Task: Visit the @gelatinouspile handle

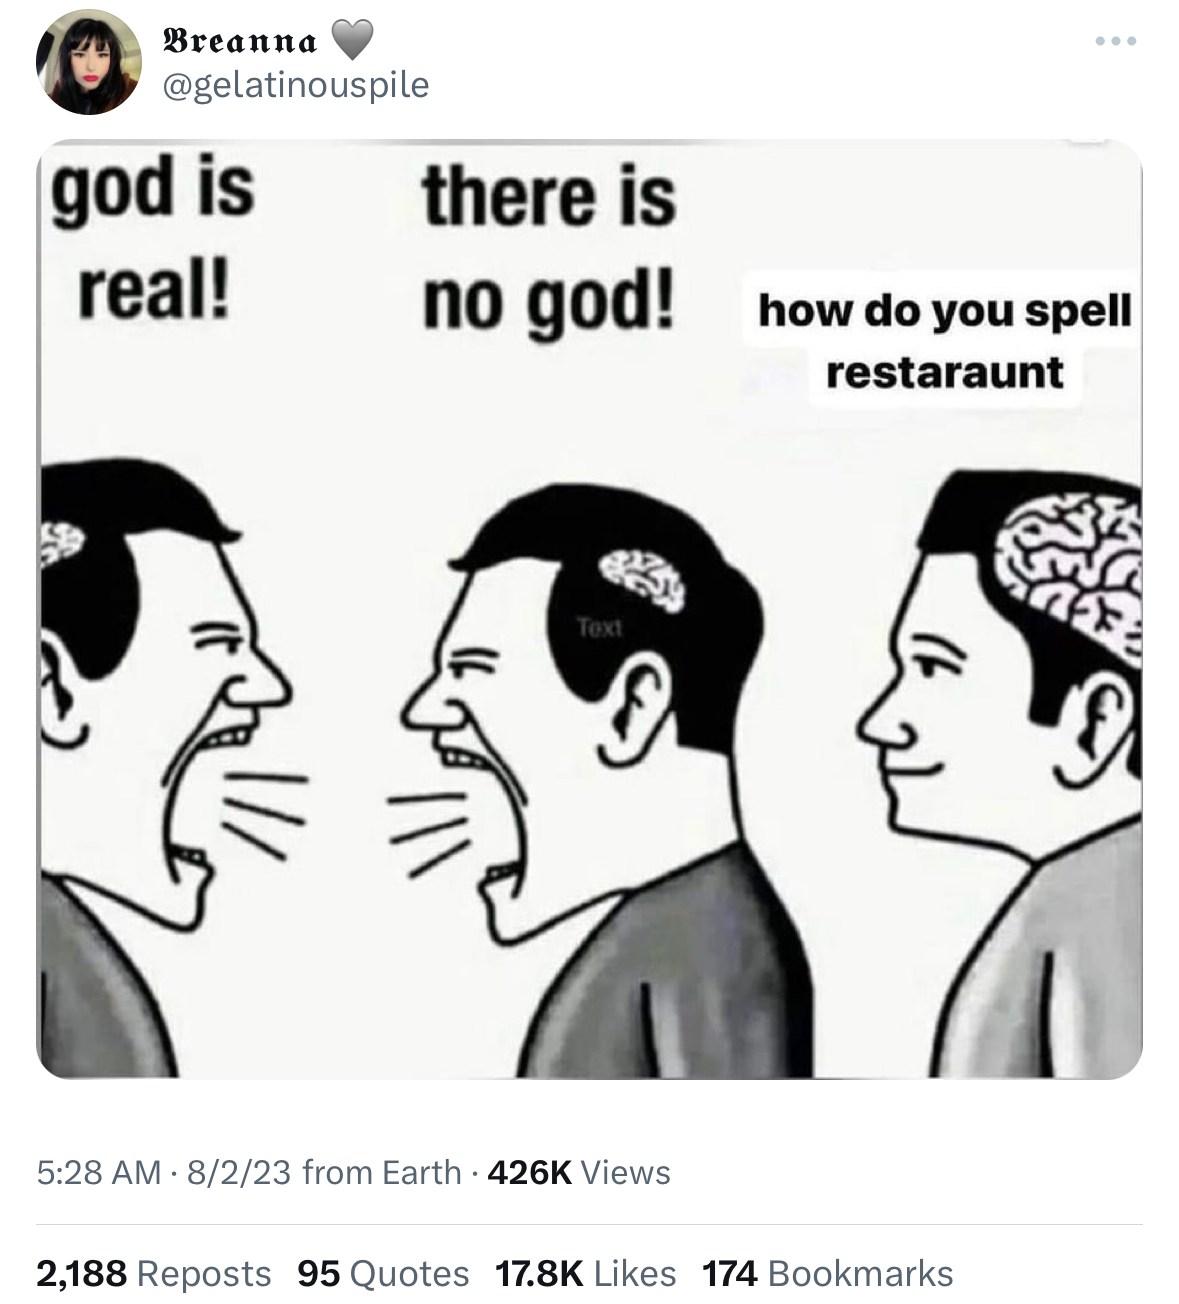Action: (294, 85)
